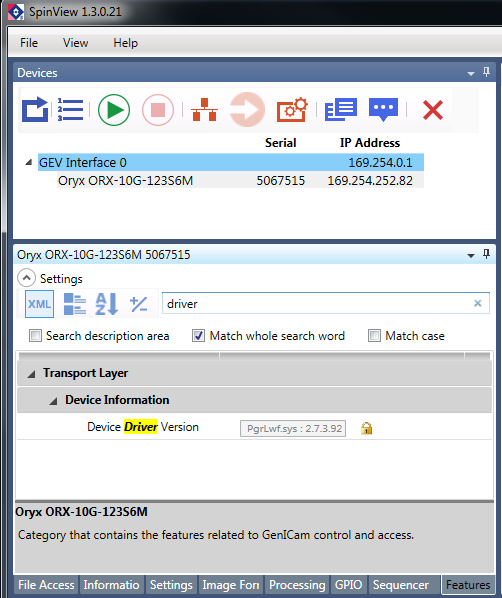Click IP address 169.254.252.82
The width and height of the screenshot is (502, 598).
click(370, 180)
